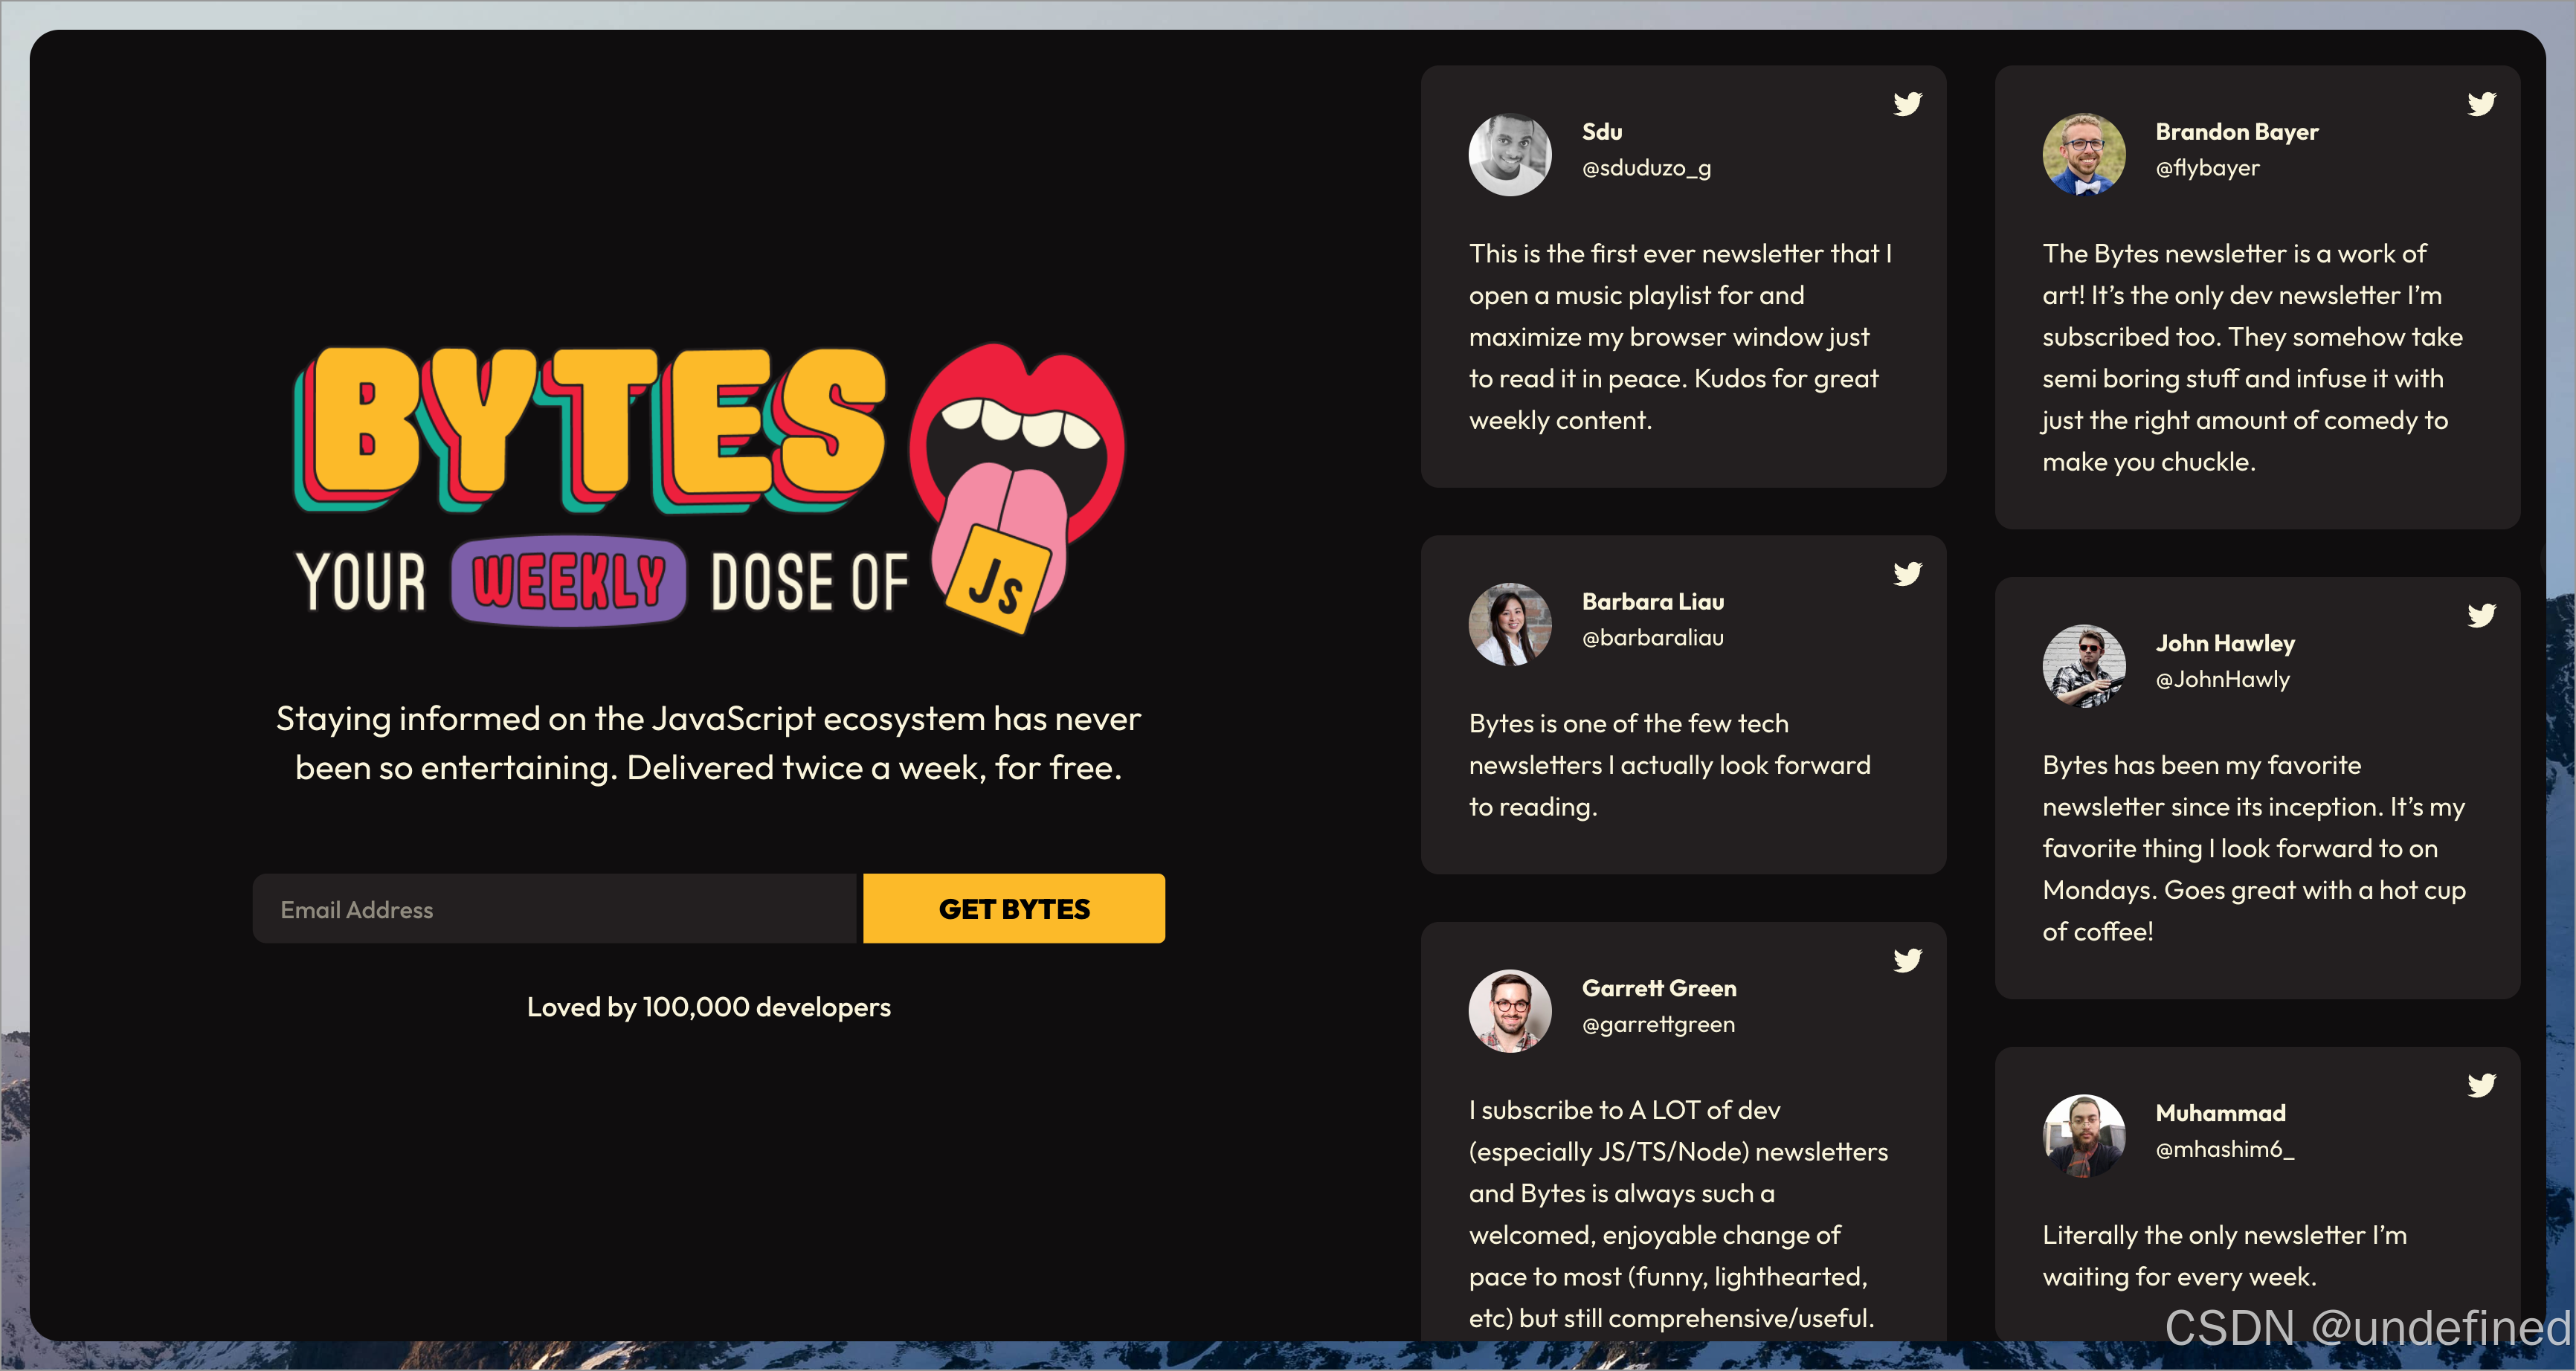Click Barbara Liau's avatar image
This screenshot has height=1371, width=2576.
coord(1510,624)
